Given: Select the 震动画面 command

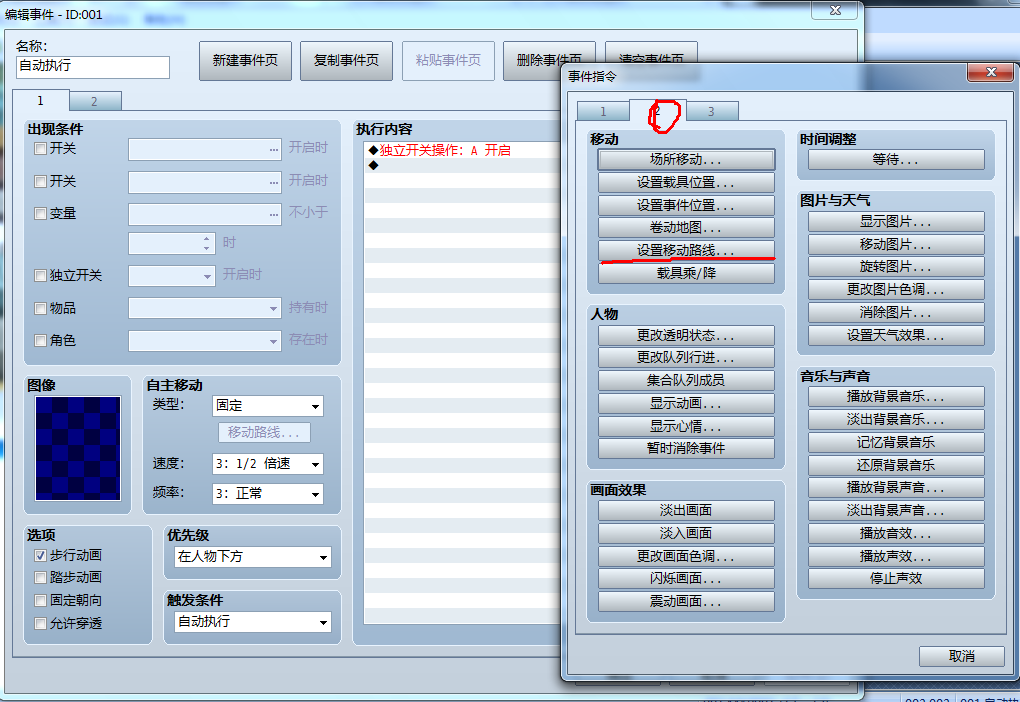Looking at the screenshot, I should pyautogui.click(x=686, y=601).
